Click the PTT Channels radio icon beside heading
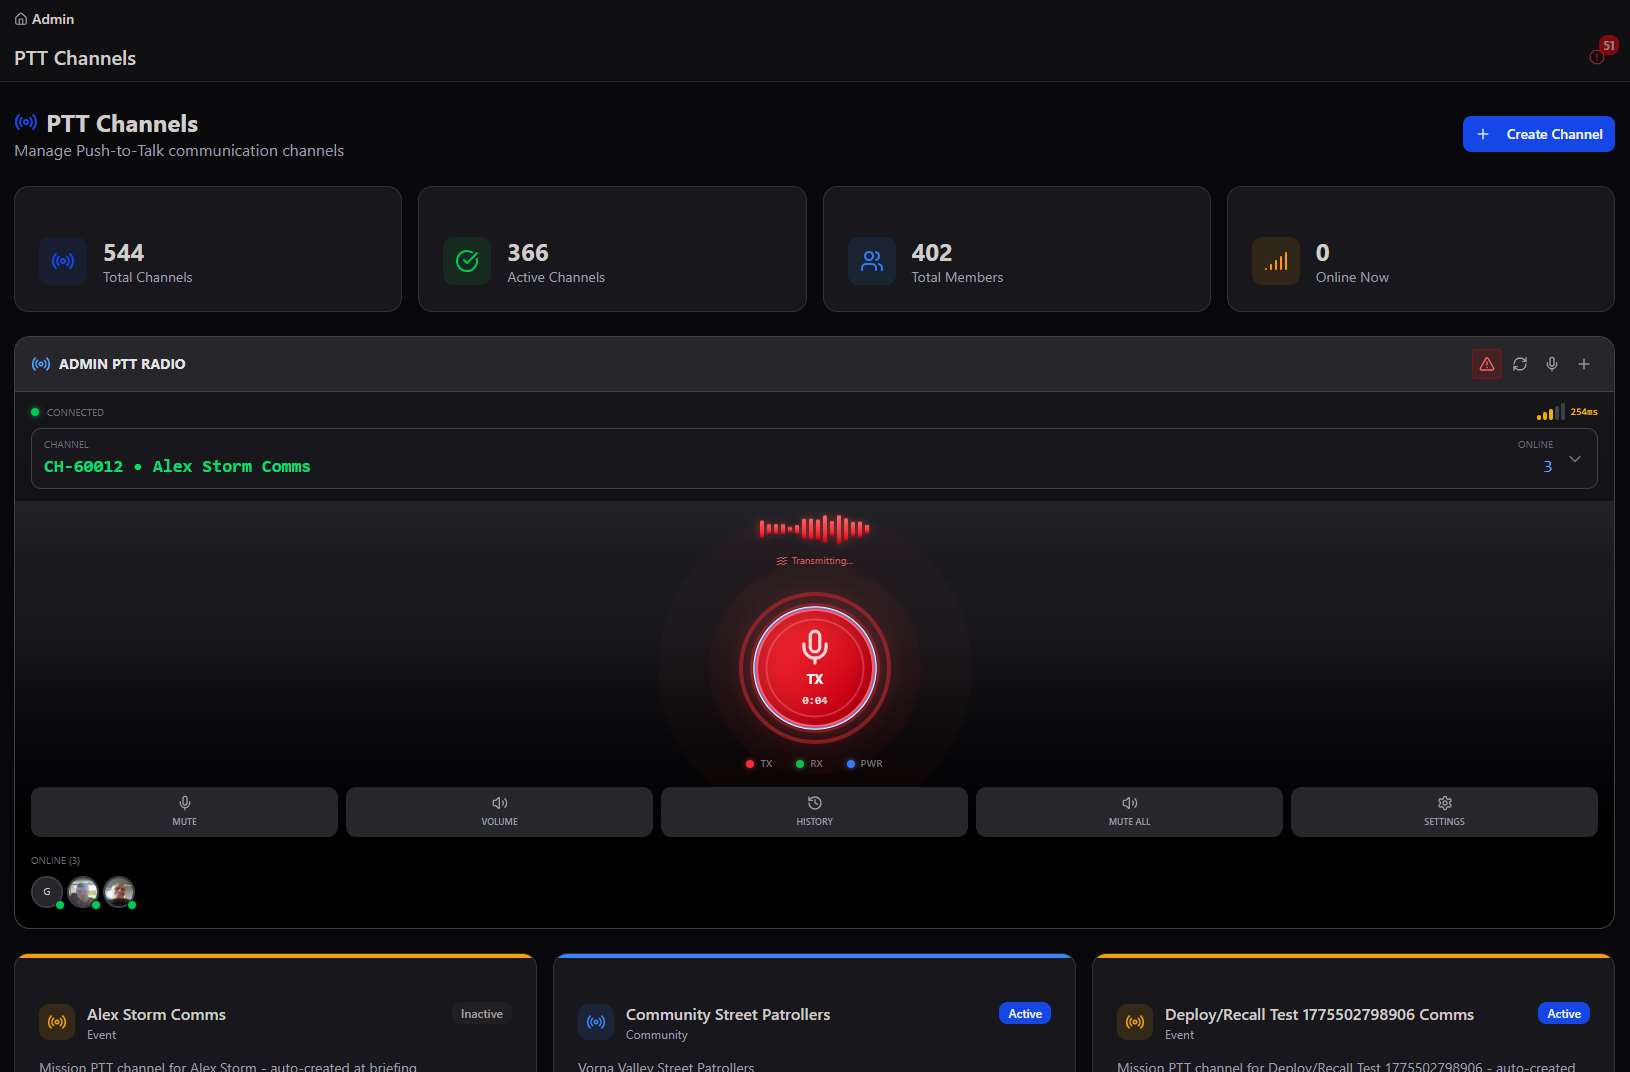Image resolution: width=1630 pixels, height=1072 pixels. (26, 122)
